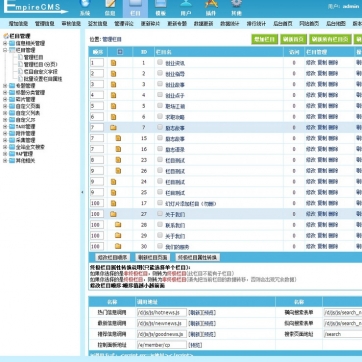Screen dimensions: 362x362
Task: Click the page icon in row ID 17
Action: pyautogui.click(x=113, y=203)
